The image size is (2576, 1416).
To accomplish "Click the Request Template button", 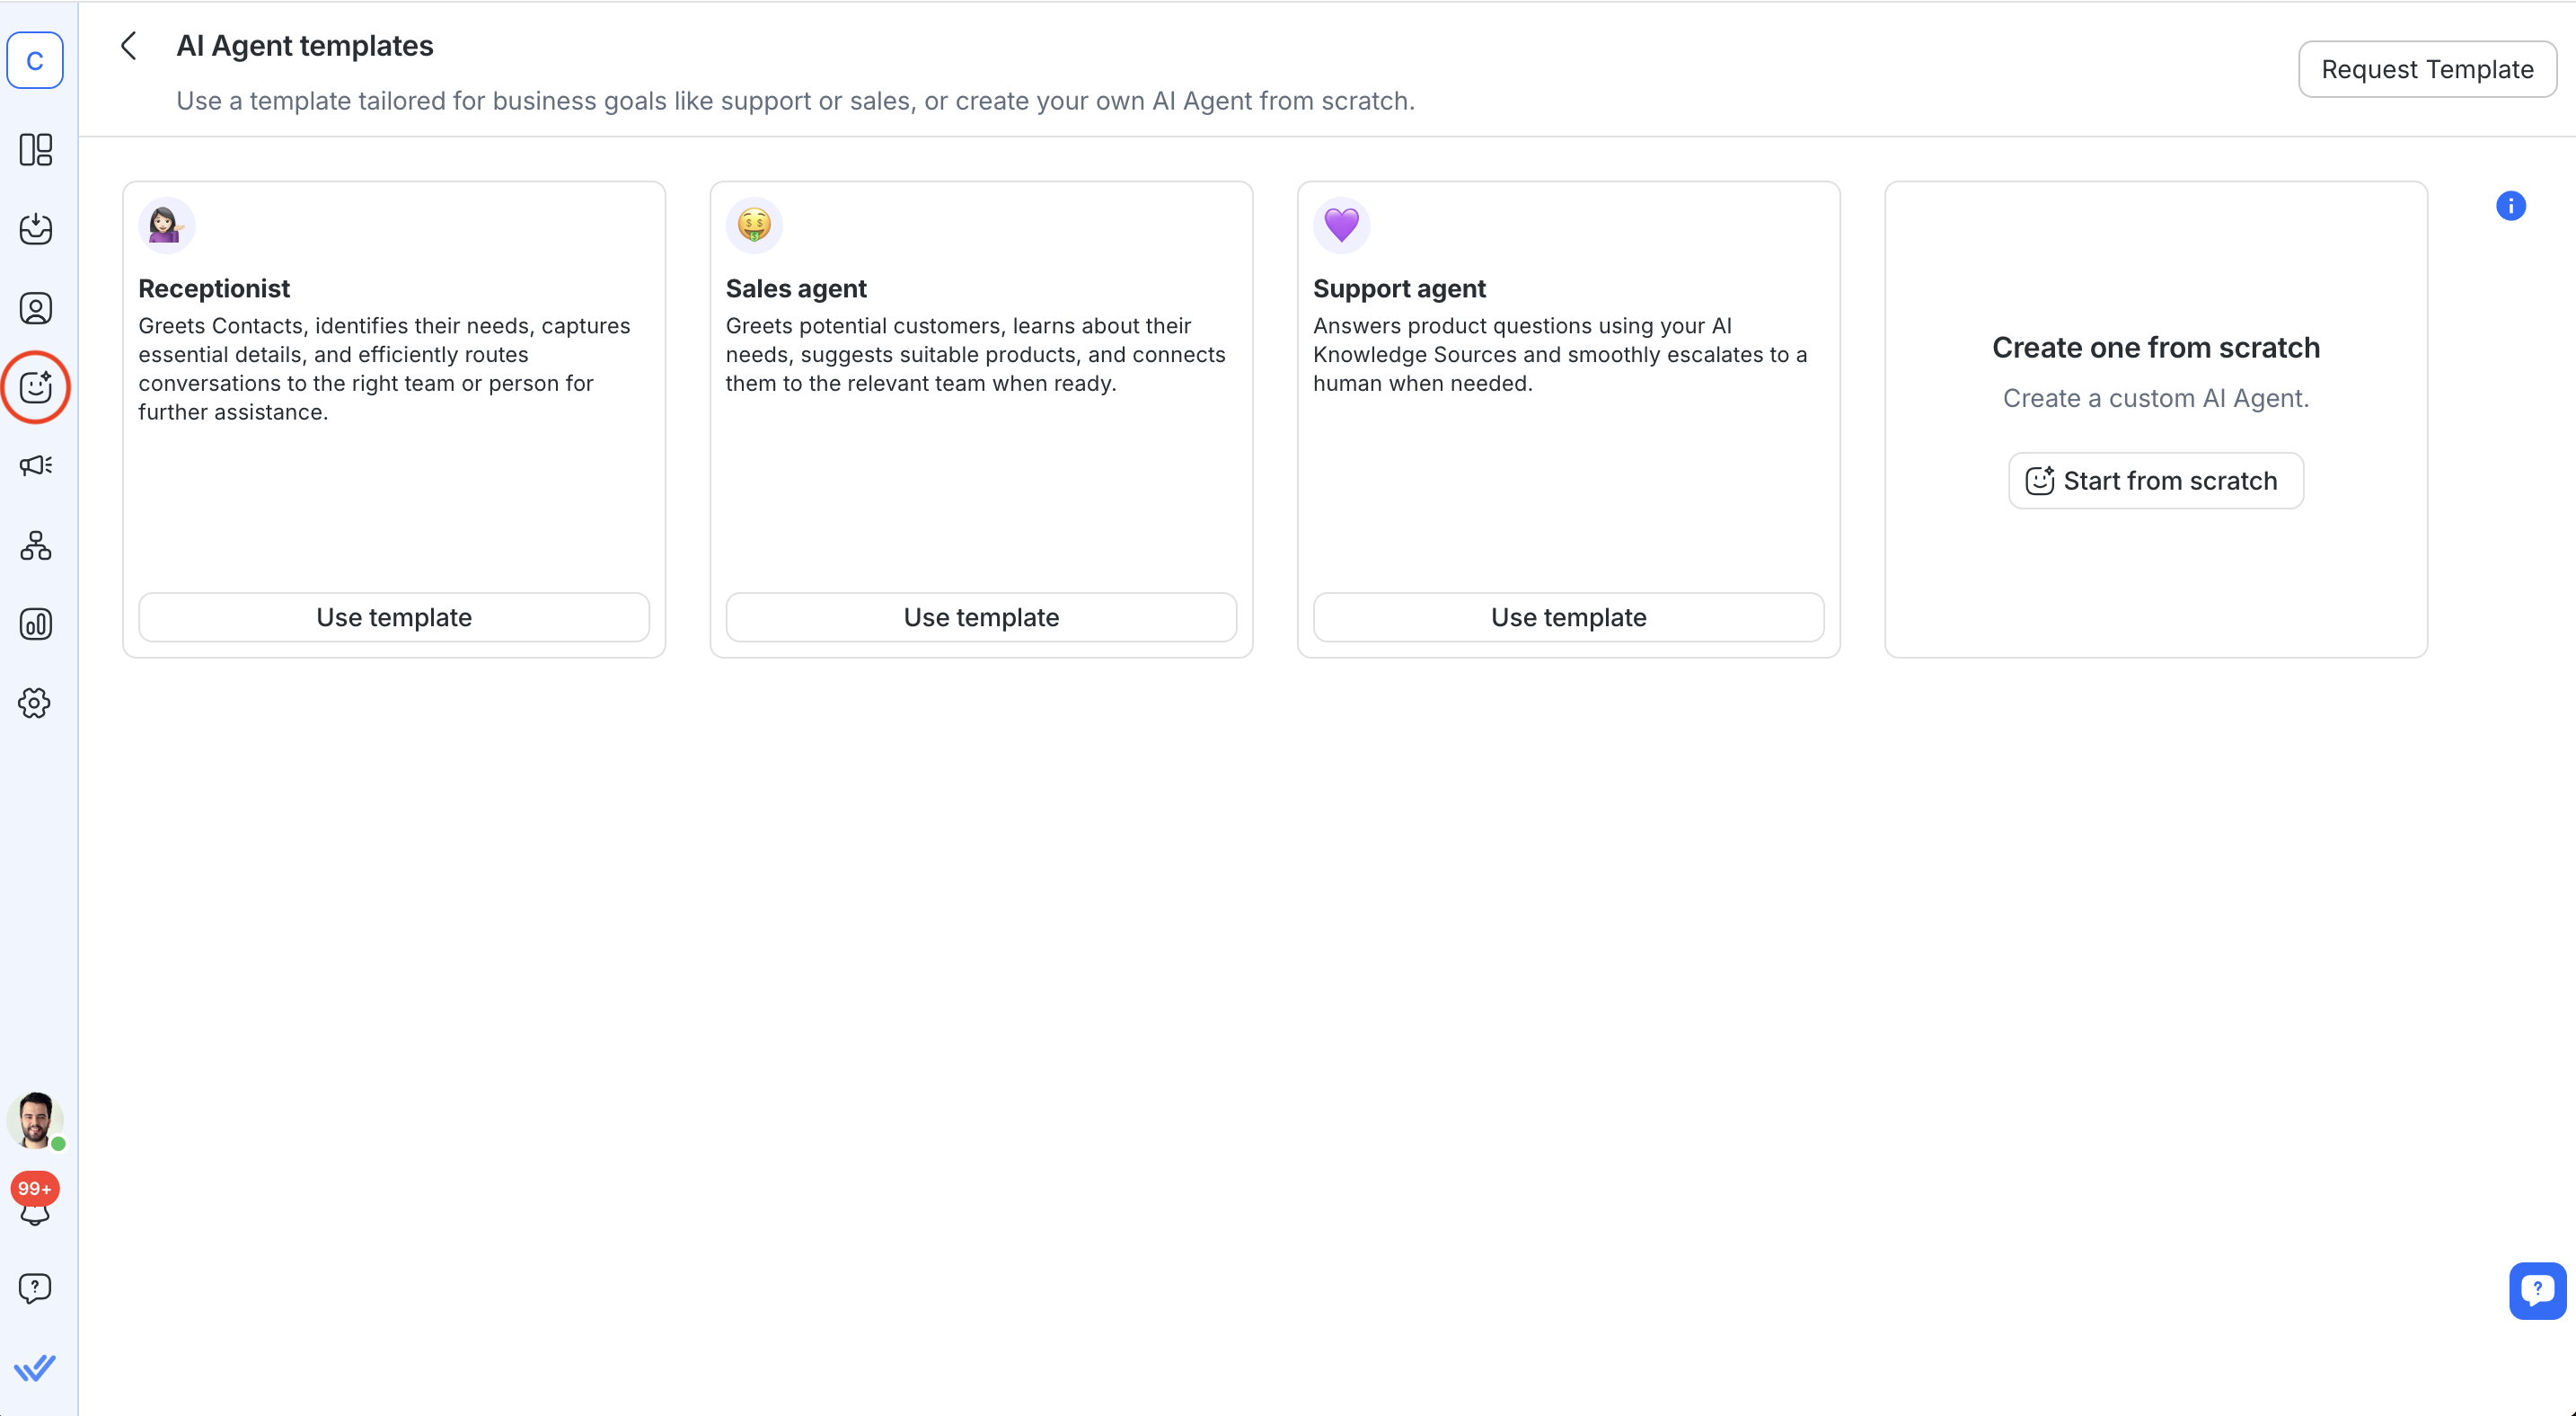I will click(2427, 69).
